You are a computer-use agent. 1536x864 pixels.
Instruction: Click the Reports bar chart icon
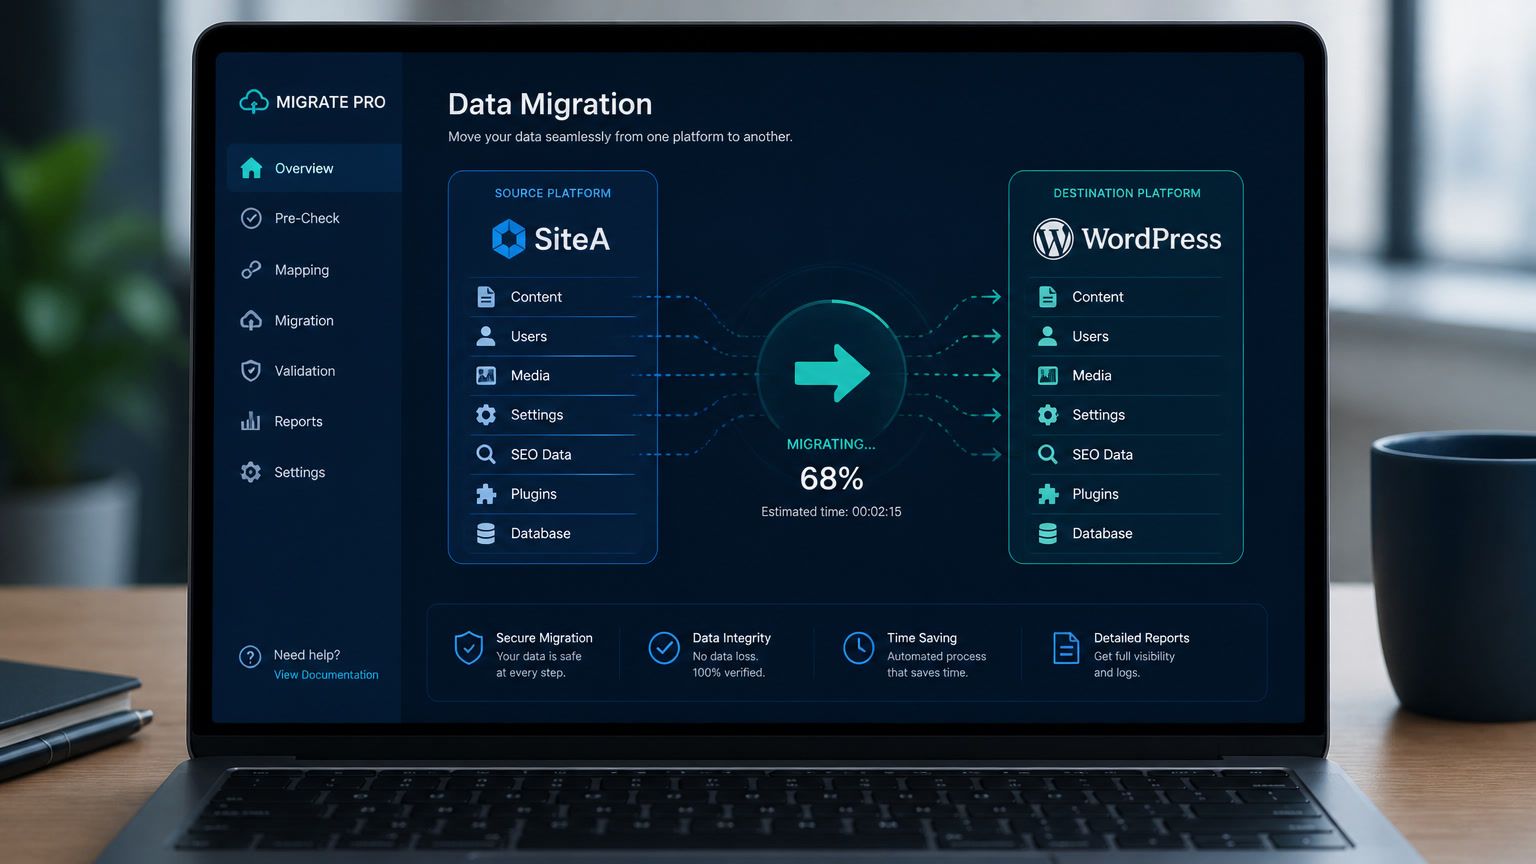251,421
